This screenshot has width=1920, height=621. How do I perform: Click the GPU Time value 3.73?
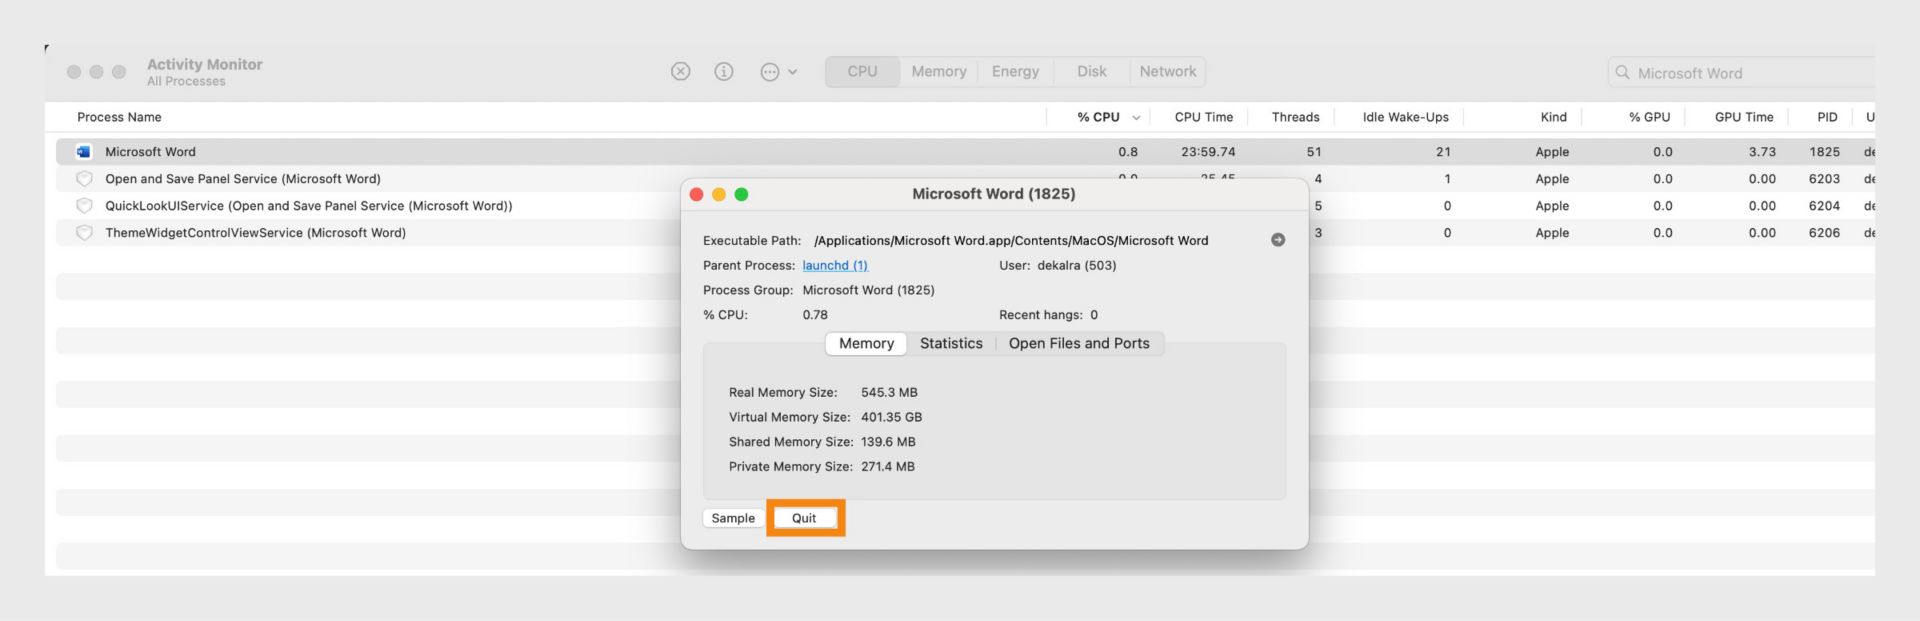1762,152
